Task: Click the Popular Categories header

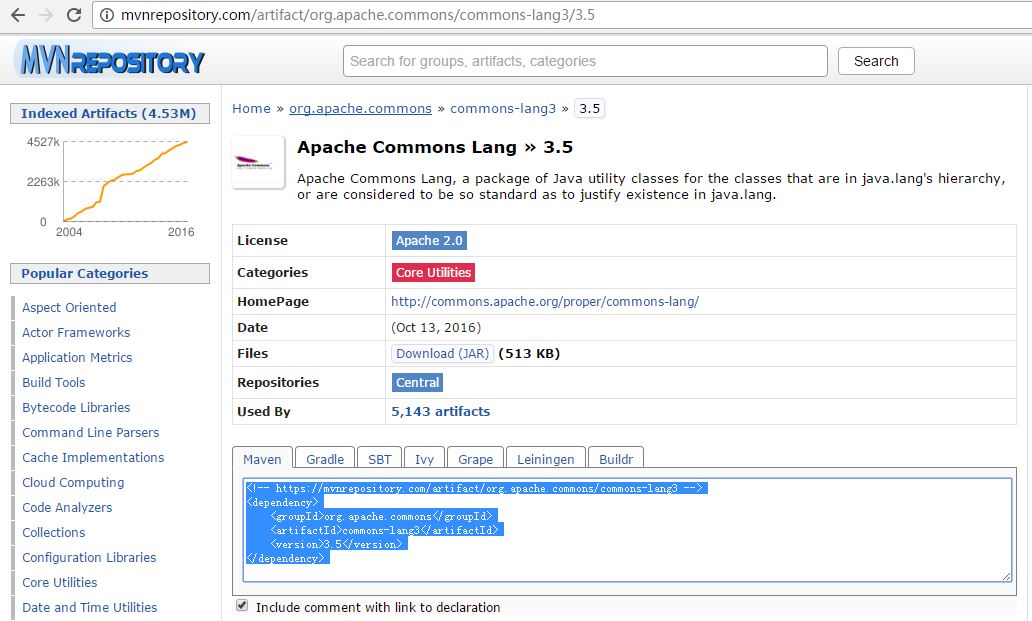Action: tap(110, 273)
